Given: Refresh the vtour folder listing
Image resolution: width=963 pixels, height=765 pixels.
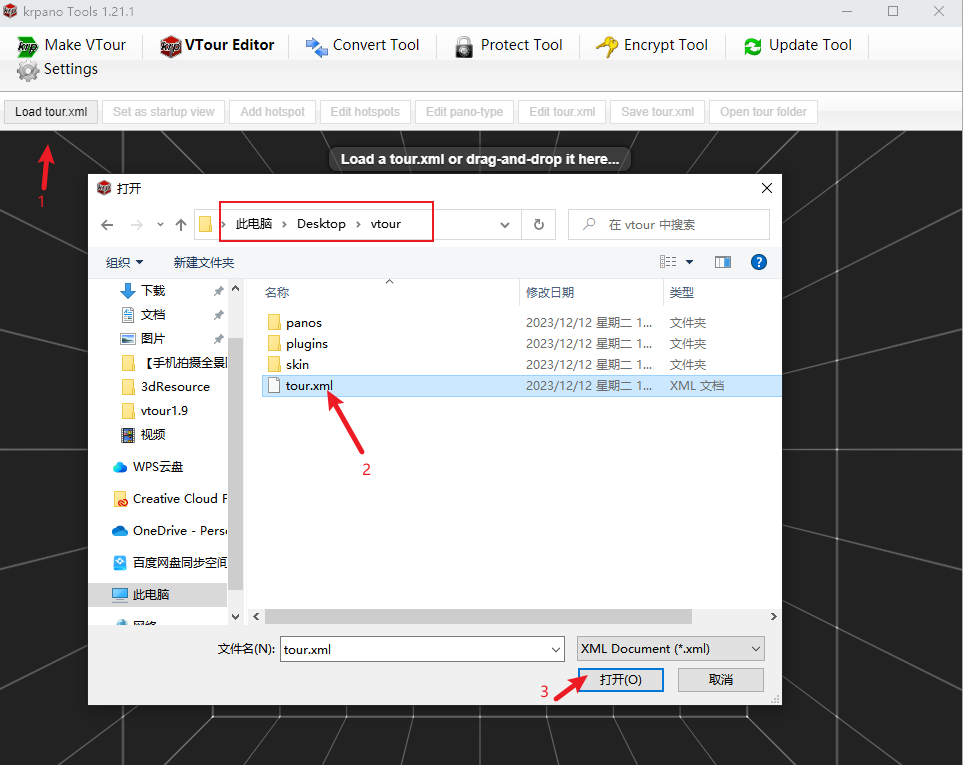Looking at the screenshot, I should tap(539, 225).
